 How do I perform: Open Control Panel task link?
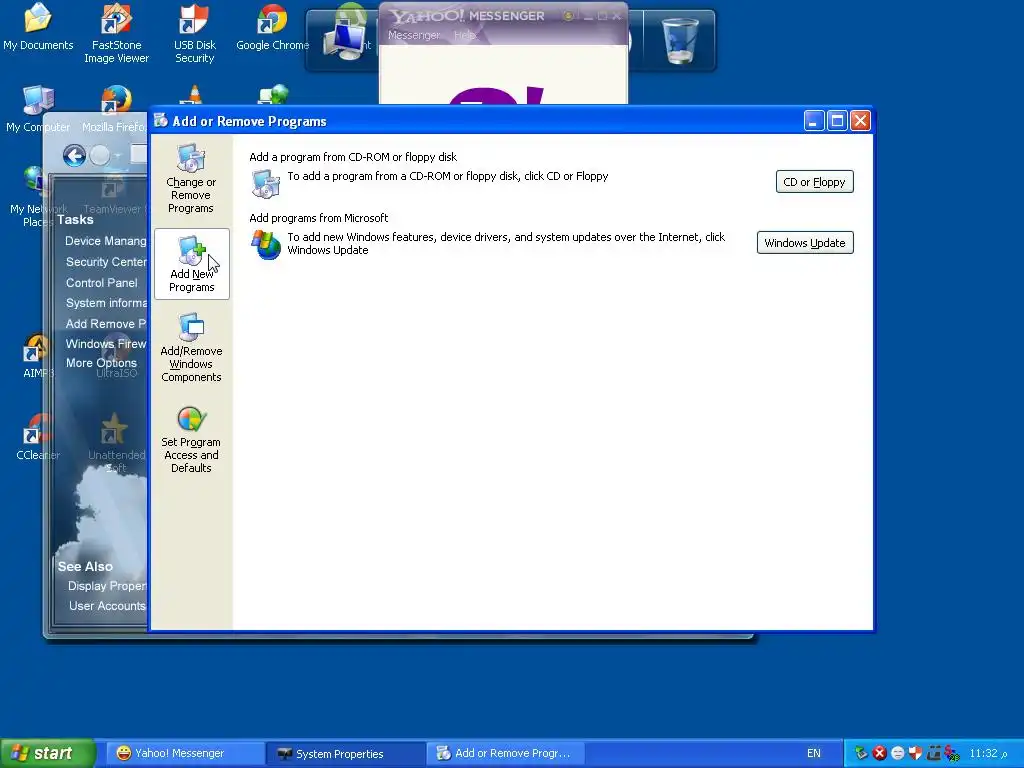[x=102, y=283]
